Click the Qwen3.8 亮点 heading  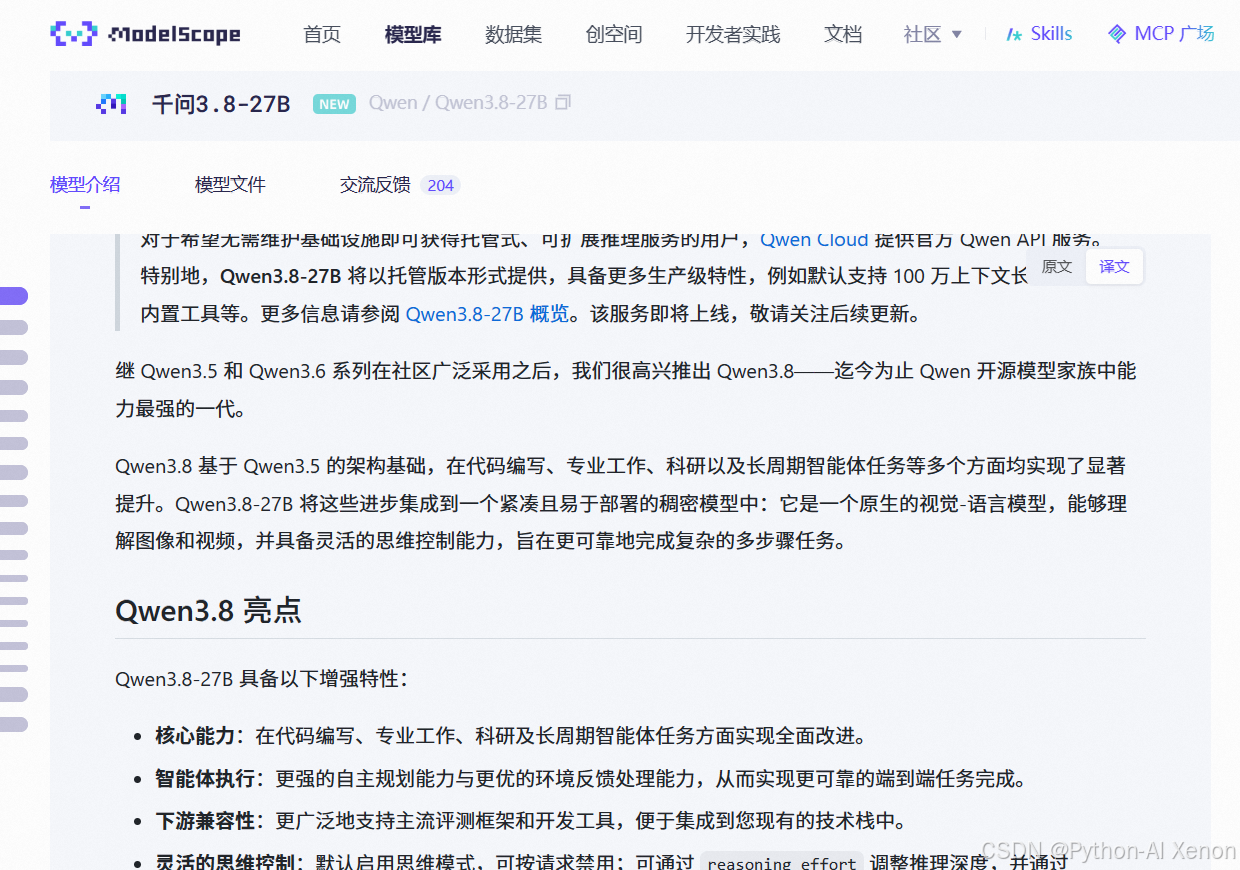[208, 610]
